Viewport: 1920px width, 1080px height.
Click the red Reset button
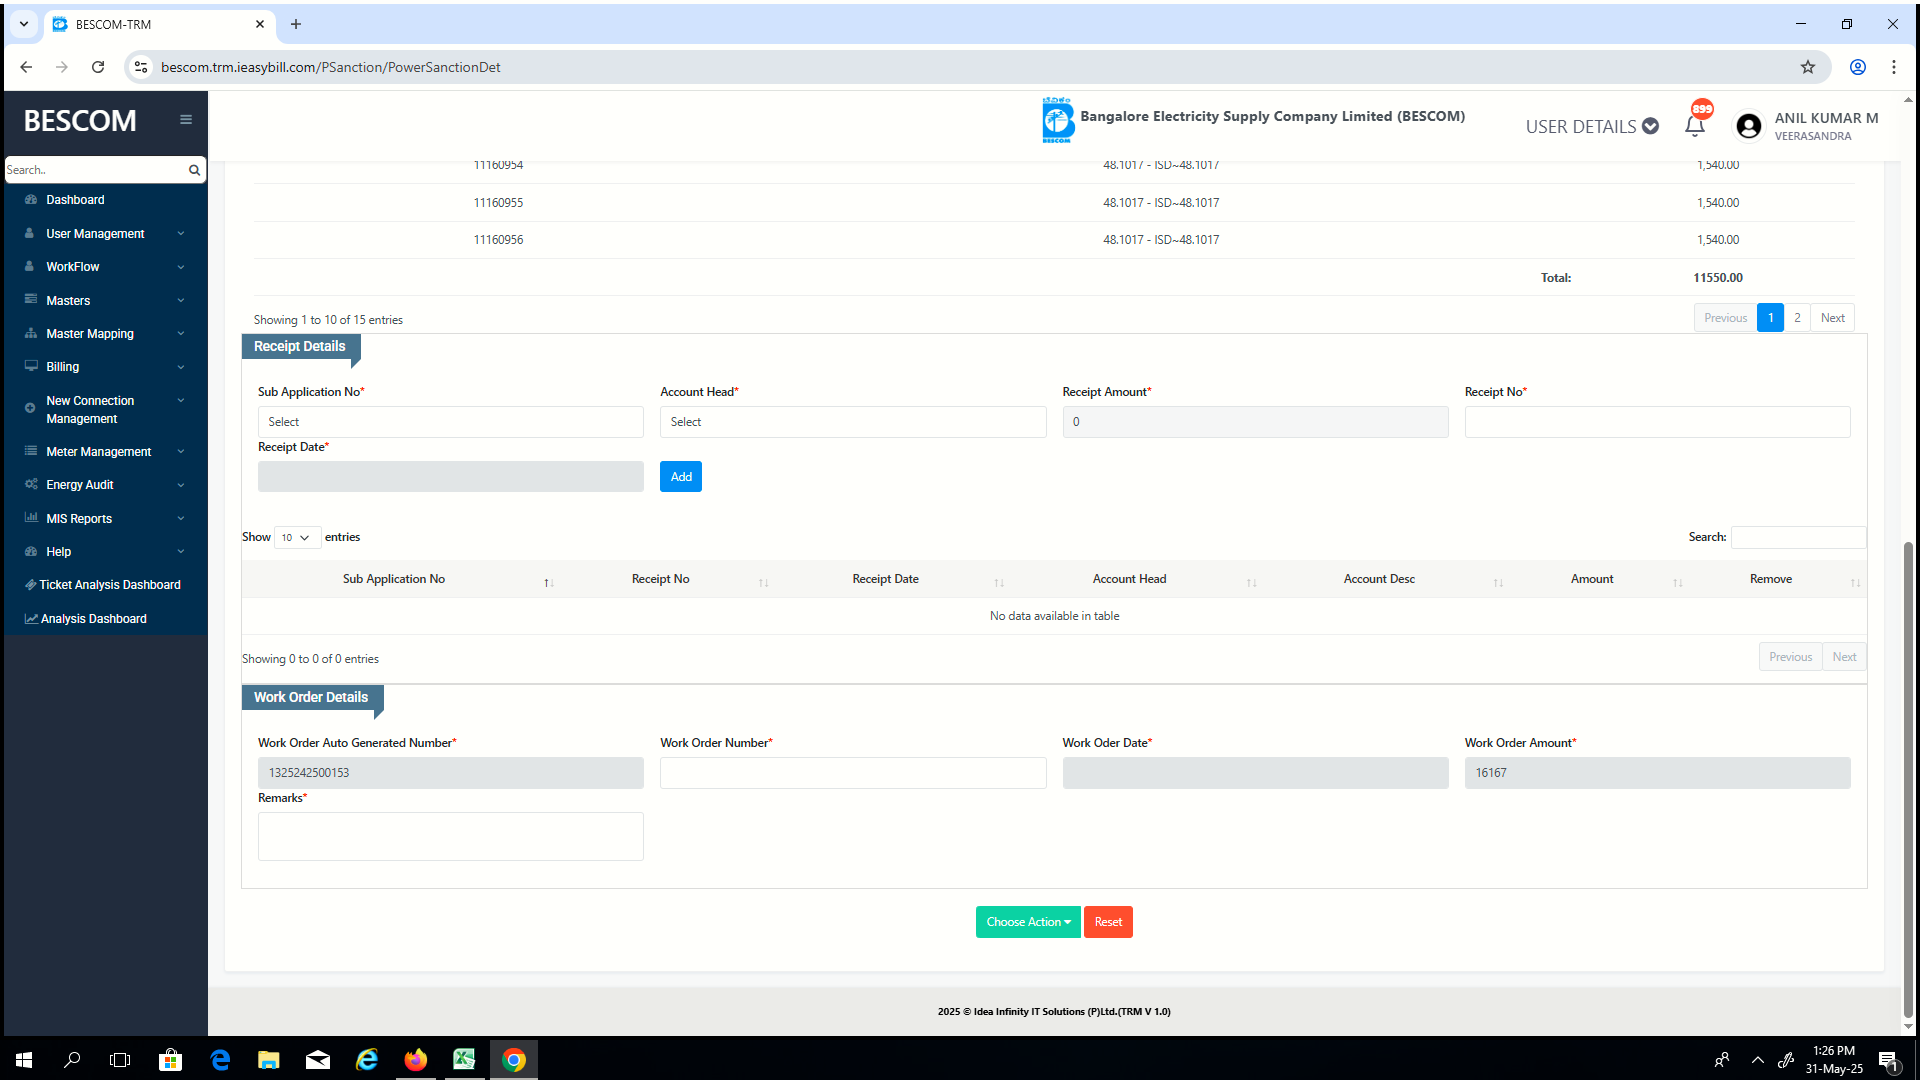coord(1107,922)
